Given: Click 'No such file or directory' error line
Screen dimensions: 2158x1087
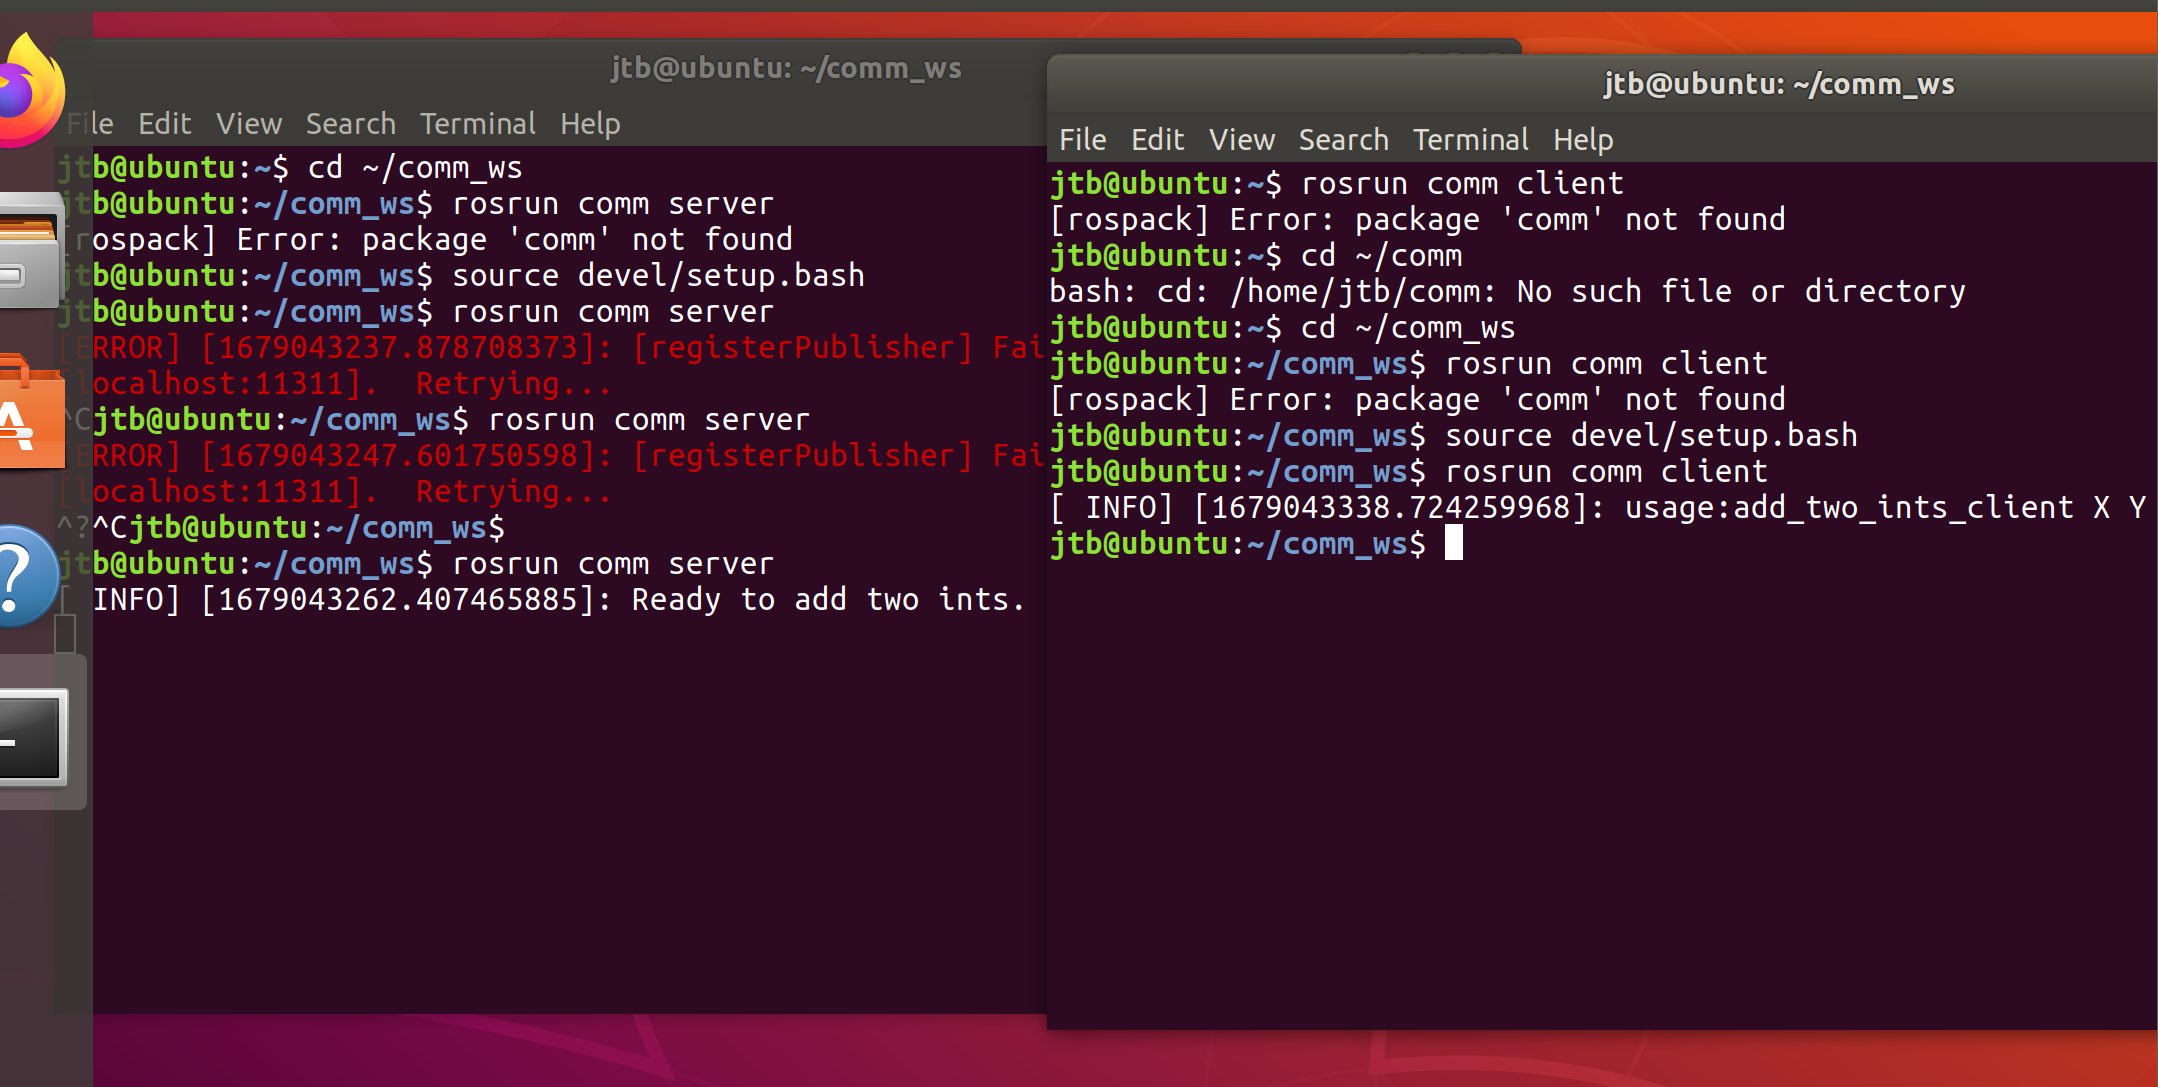Looking at the screenshot, I should click(1507, 292).
